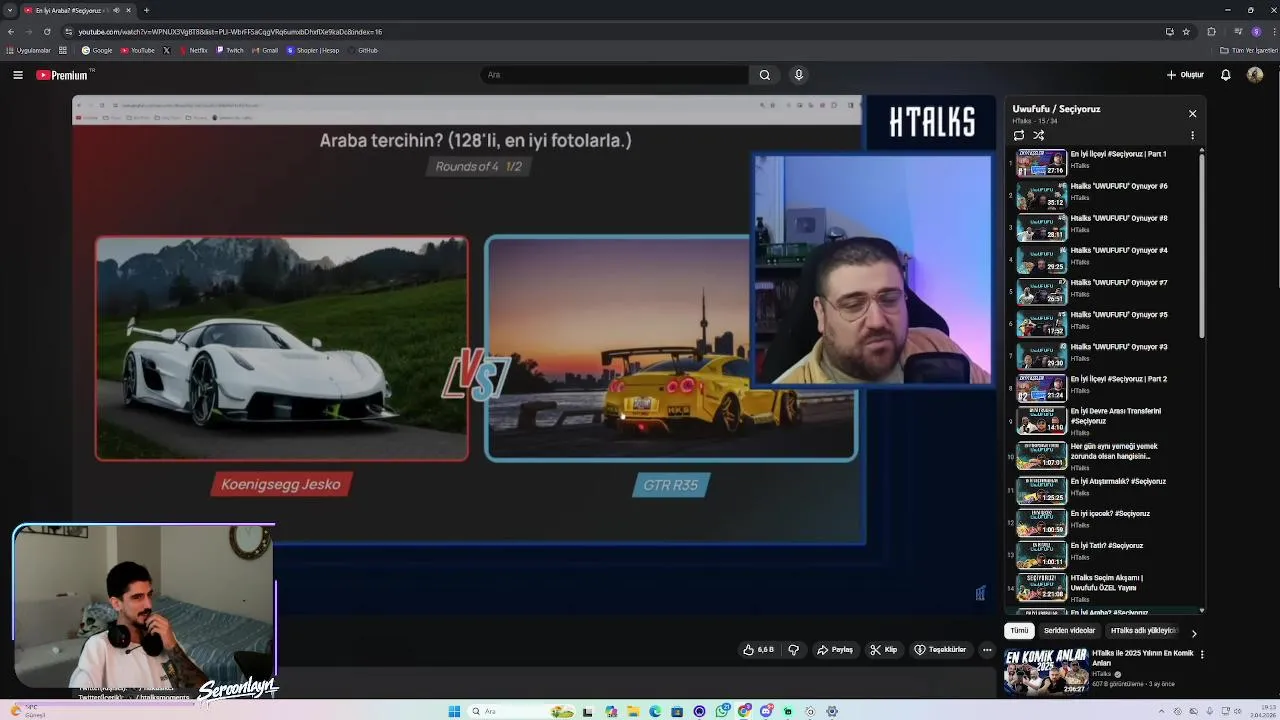This screenshot has width=1280, height=720.
Task: Click the Paylaş share button
Action: point(835,650)
